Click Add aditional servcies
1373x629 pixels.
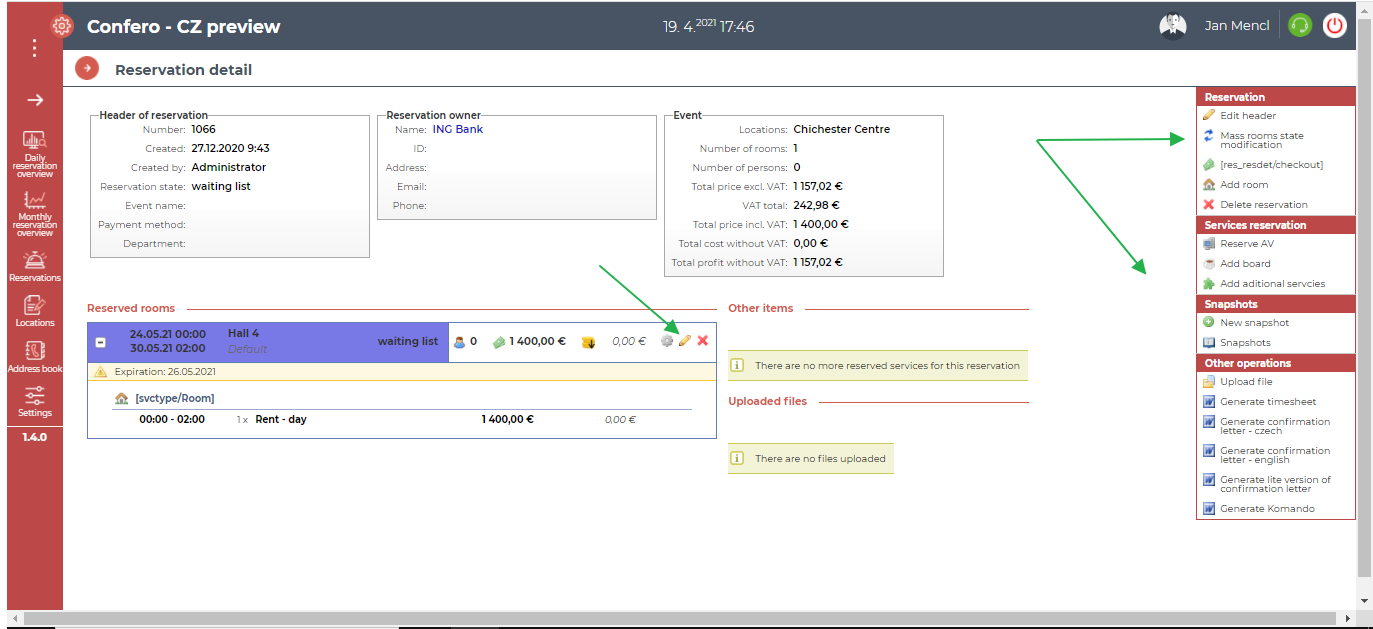point(1272,284)
